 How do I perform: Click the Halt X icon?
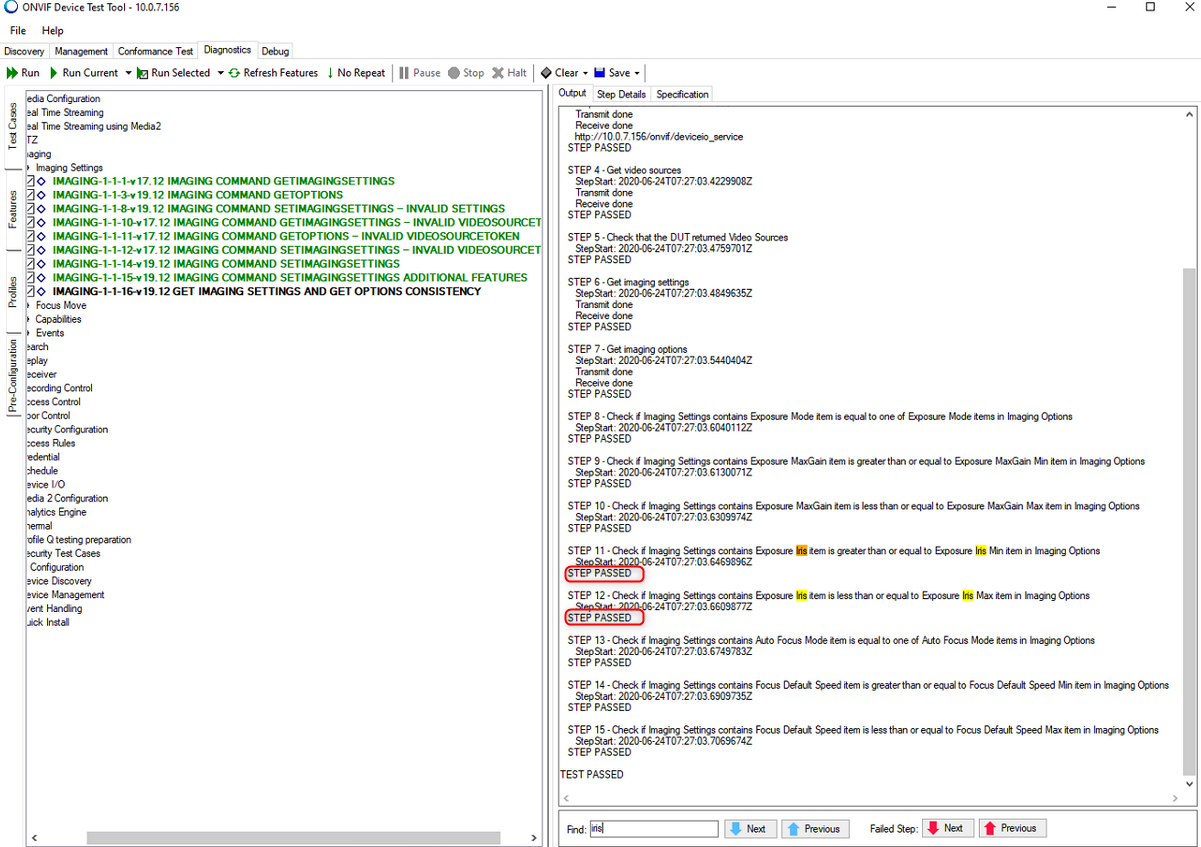click(x=497, y=73)
